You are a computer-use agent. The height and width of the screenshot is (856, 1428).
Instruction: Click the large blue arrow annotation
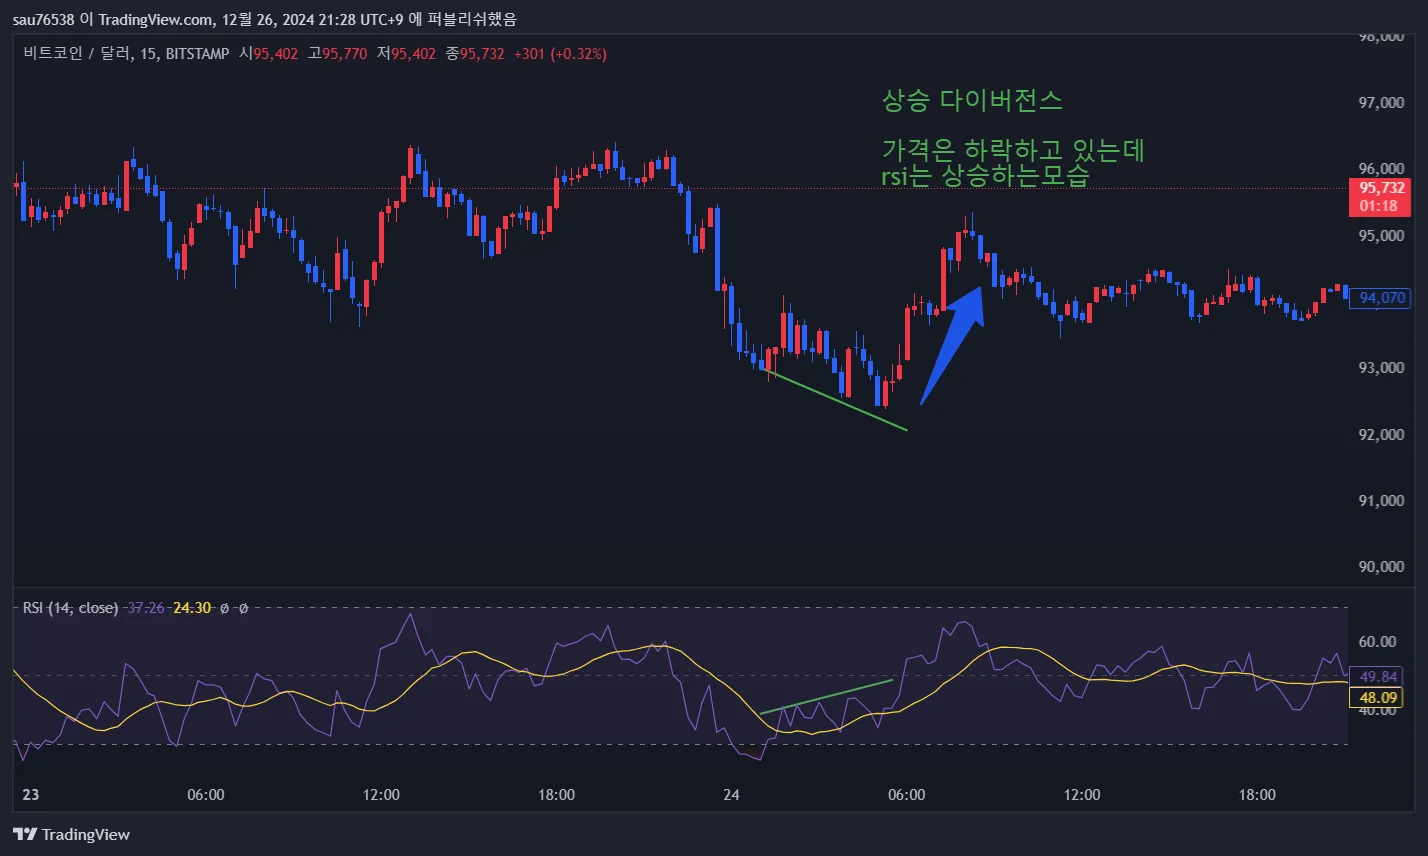pos(955,338)
